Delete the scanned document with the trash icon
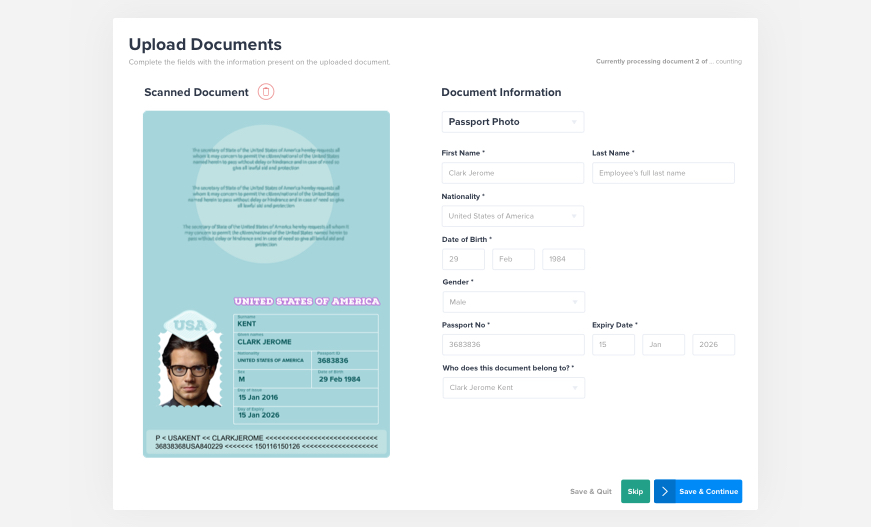The width and height of the screenshot is (871, 527). click(266, 92)
